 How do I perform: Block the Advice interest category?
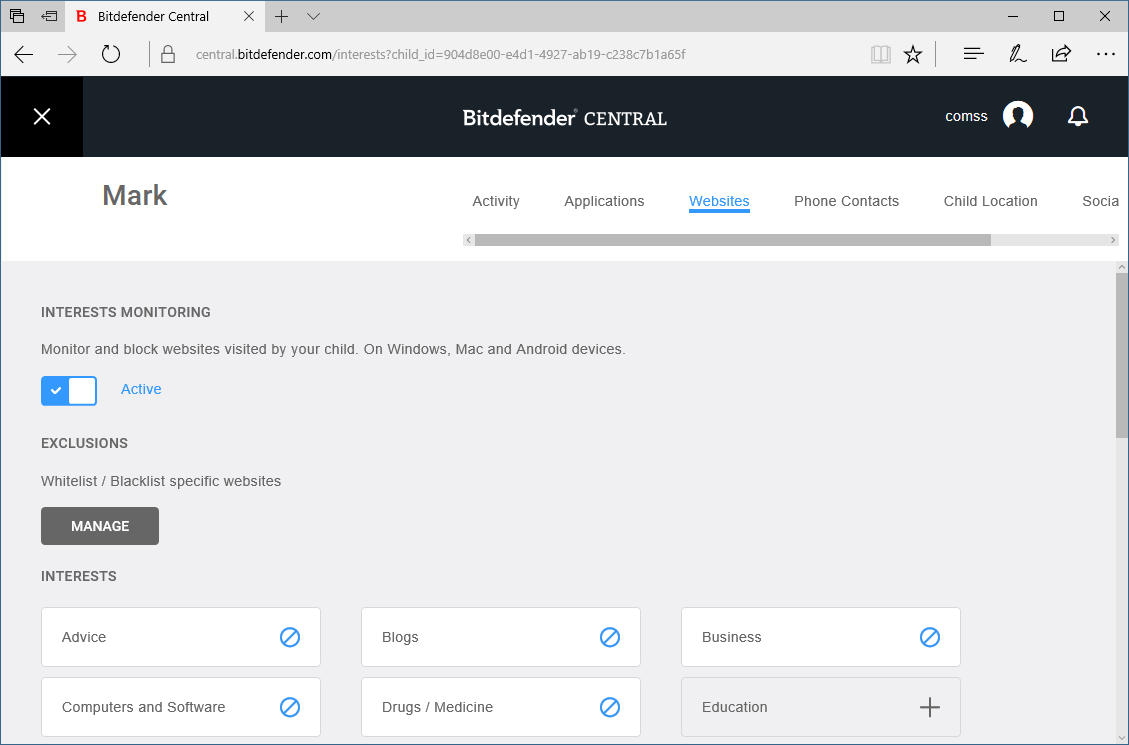click(289, 637)
